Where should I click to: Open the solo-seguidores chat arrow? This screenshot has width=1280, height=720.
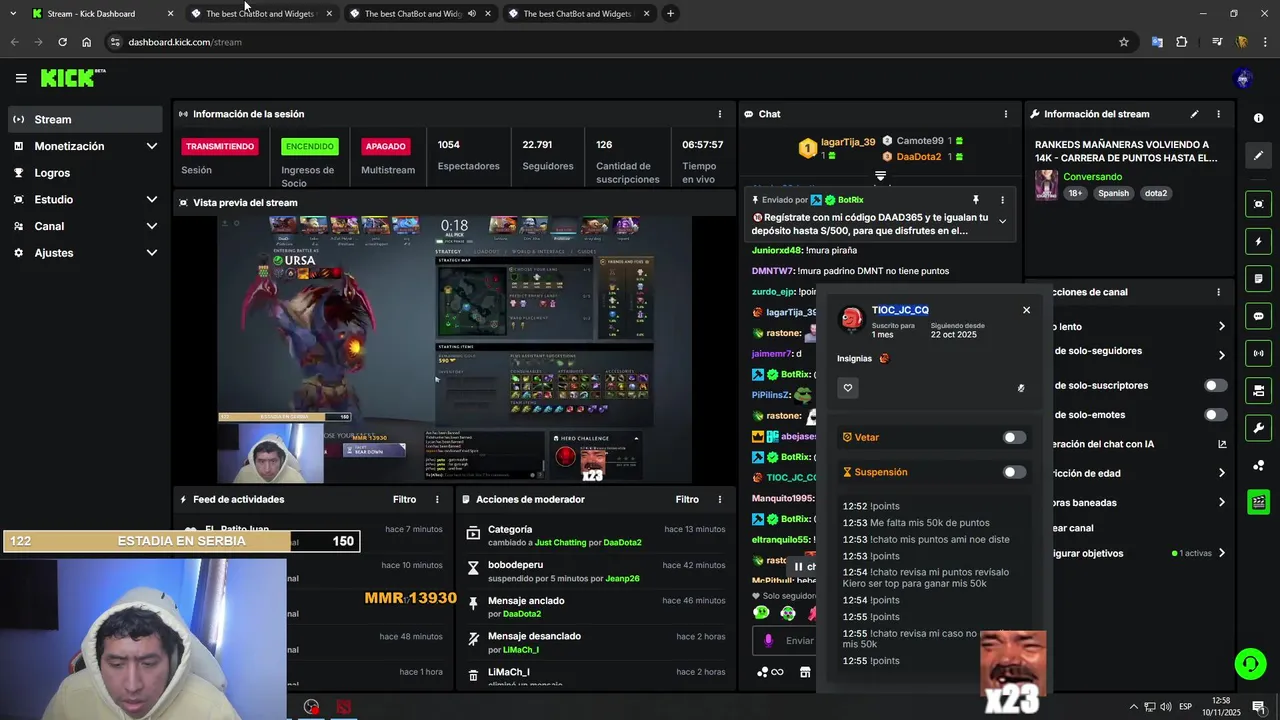pos(1221,355)
